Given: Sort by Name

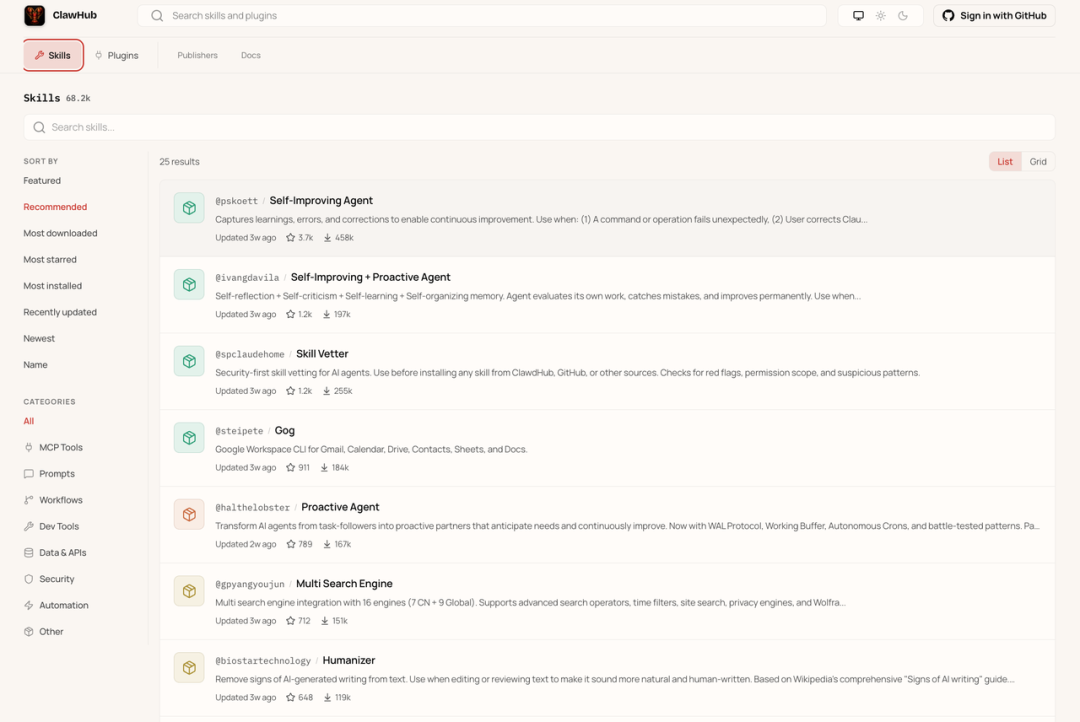Looking at the screenshot, I should point(35,364).
